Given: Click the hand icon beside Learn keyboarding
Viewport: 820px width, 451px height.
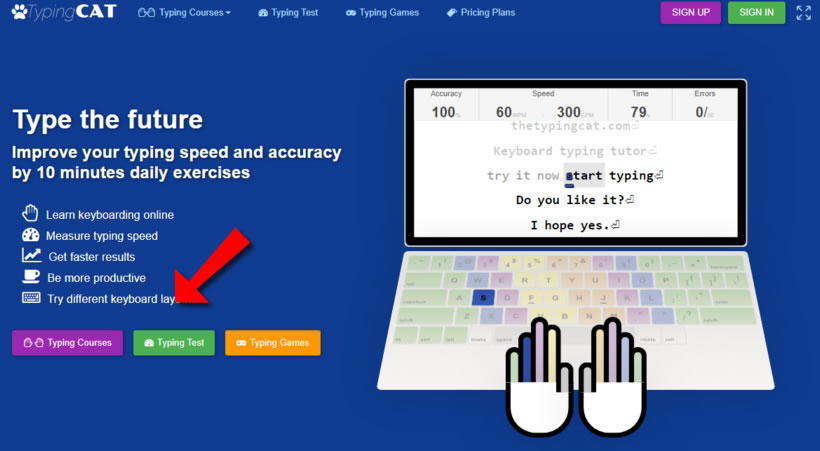Looking at the screenshot, I should point(30,213).
